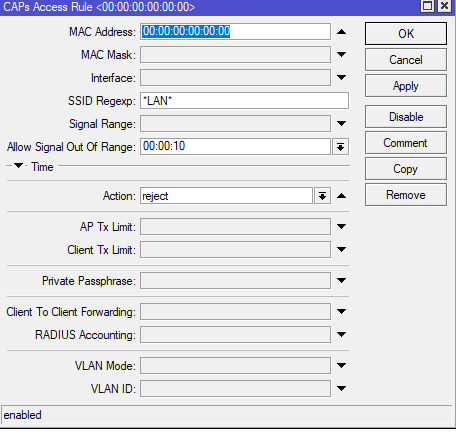Open the Action dropdown list
Image resolution: width=456 pixels, height=435 pixels.
click(322, 196)
